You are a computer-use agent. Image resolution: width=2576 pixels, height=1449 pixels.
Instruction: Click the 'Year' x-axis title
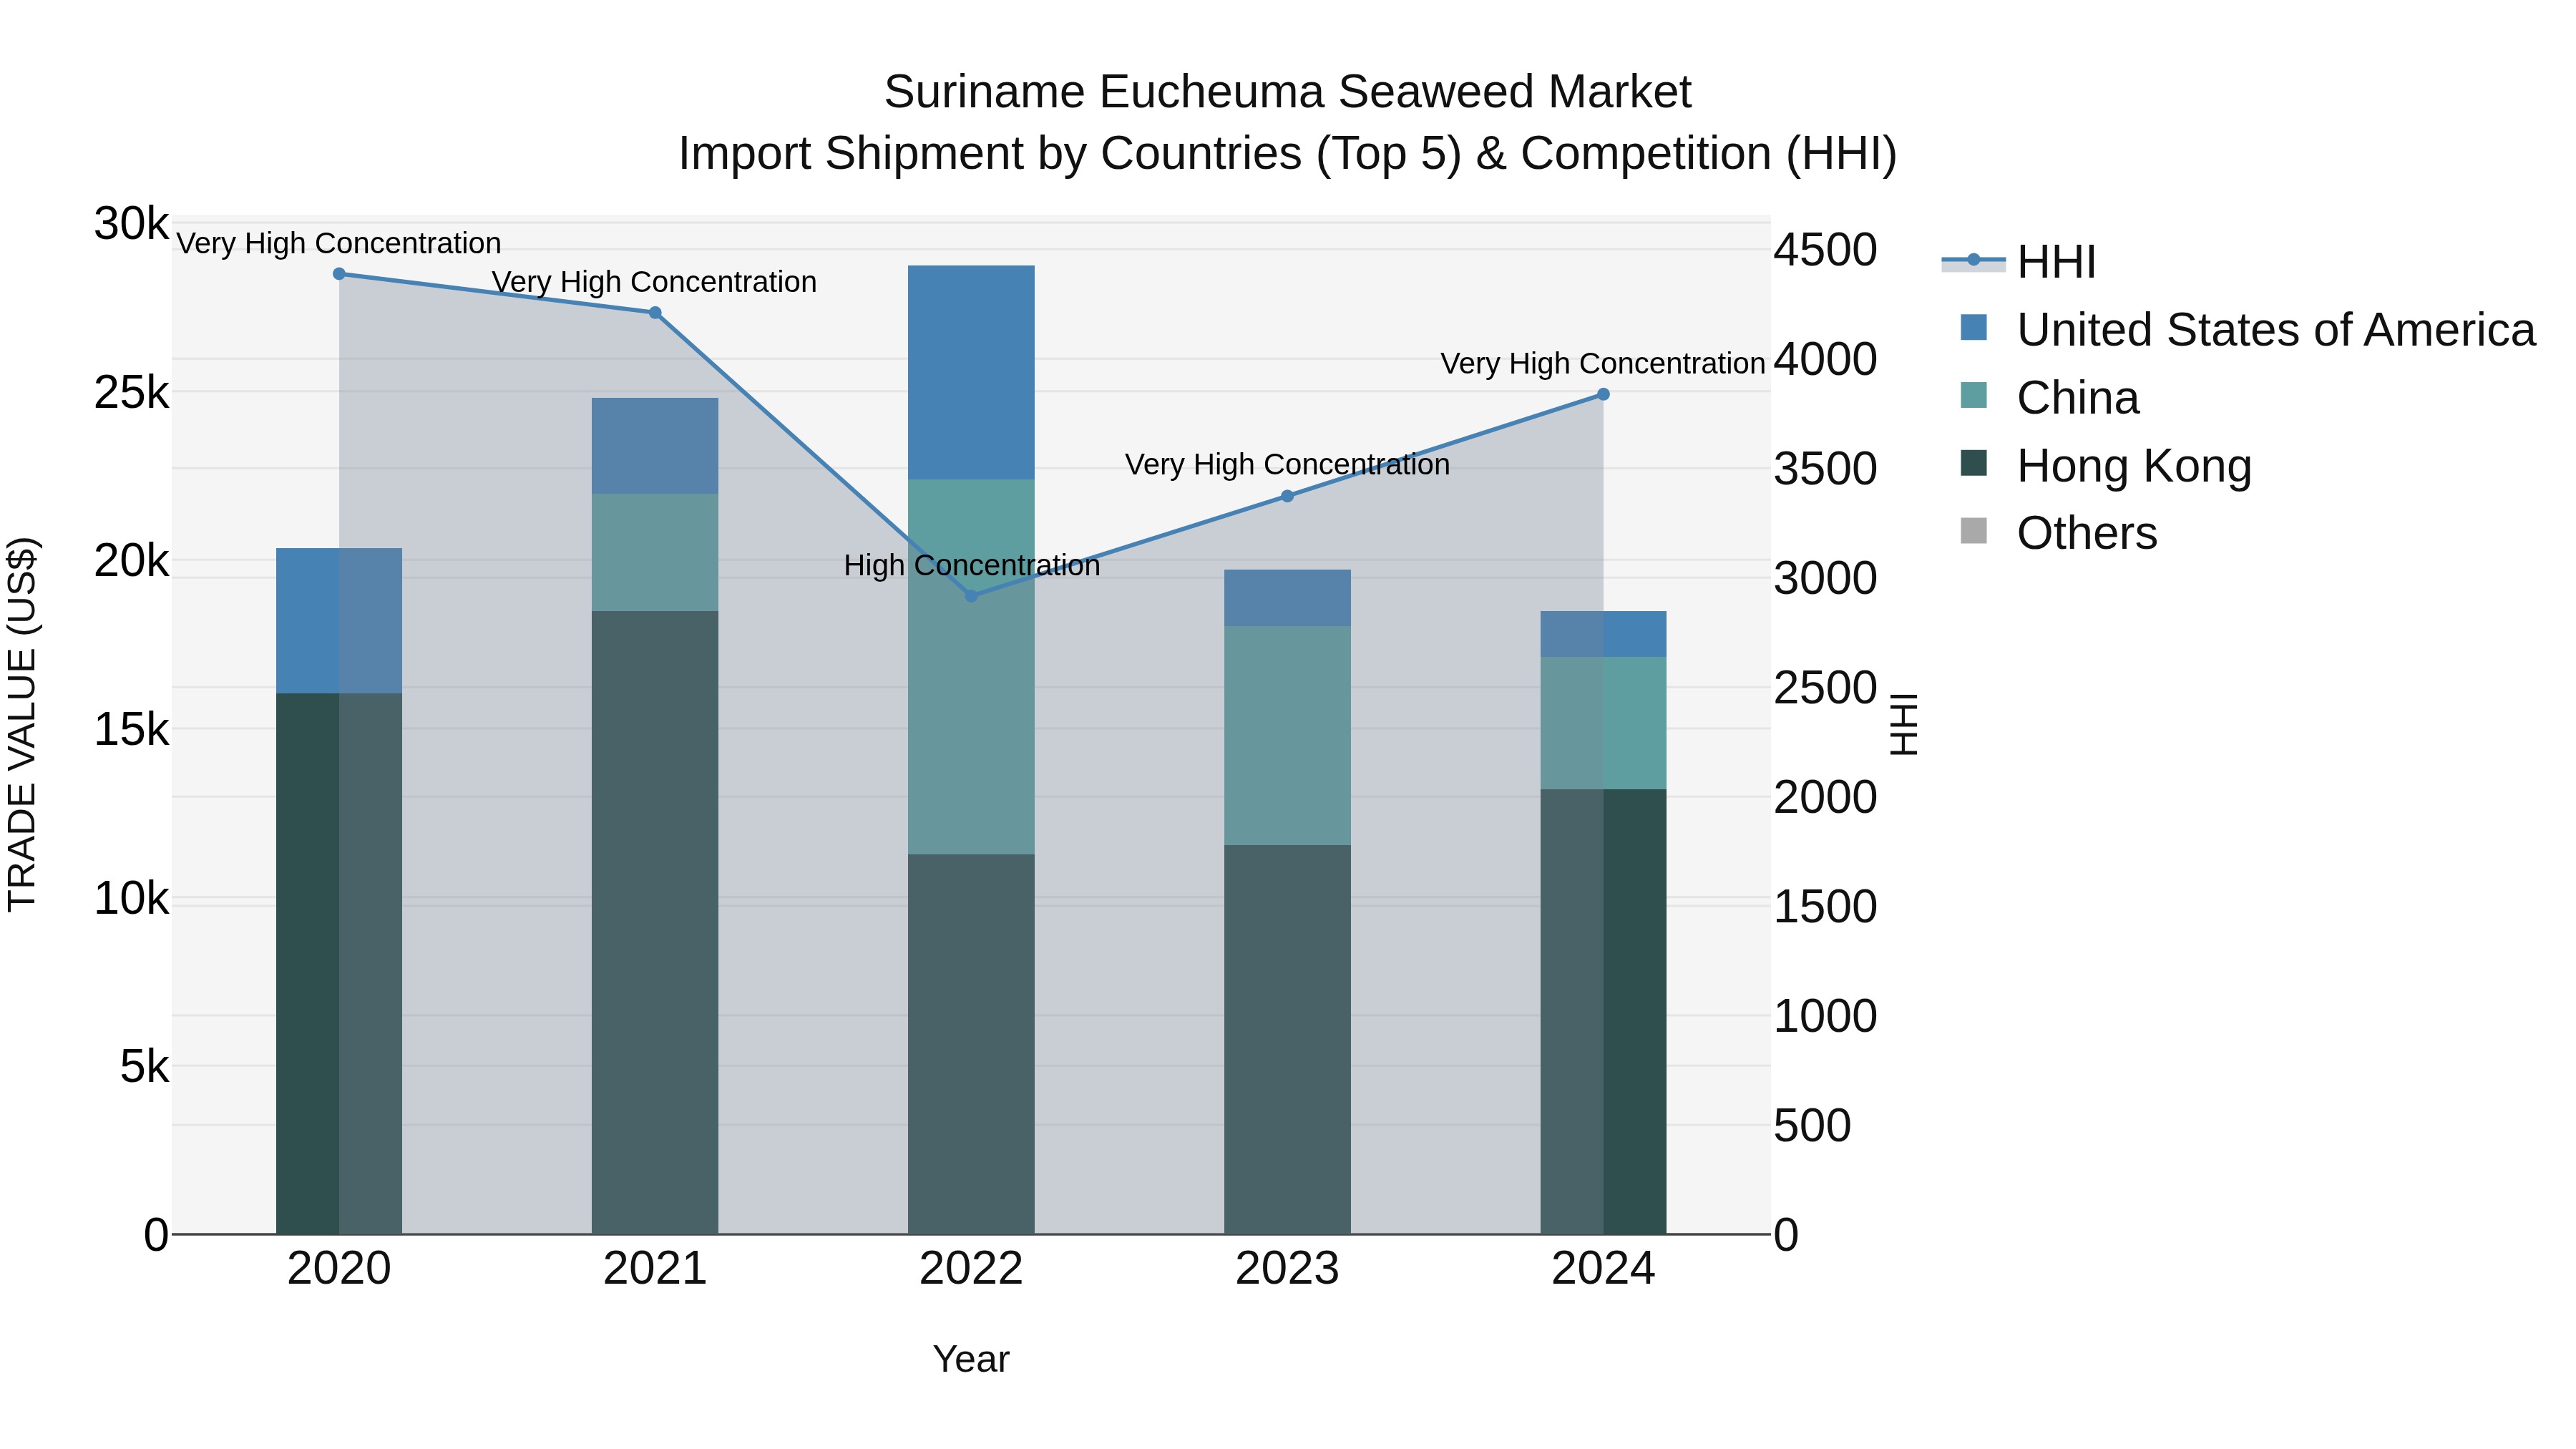coord(971,1360)
